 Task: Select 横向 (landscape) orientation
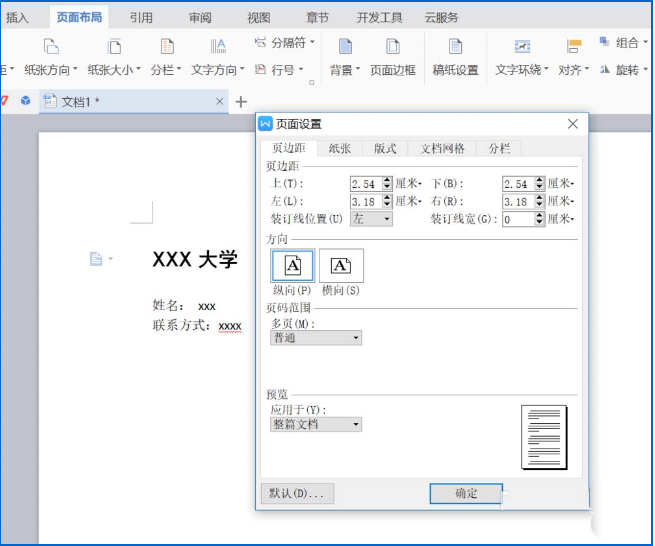tap(341, 265)
